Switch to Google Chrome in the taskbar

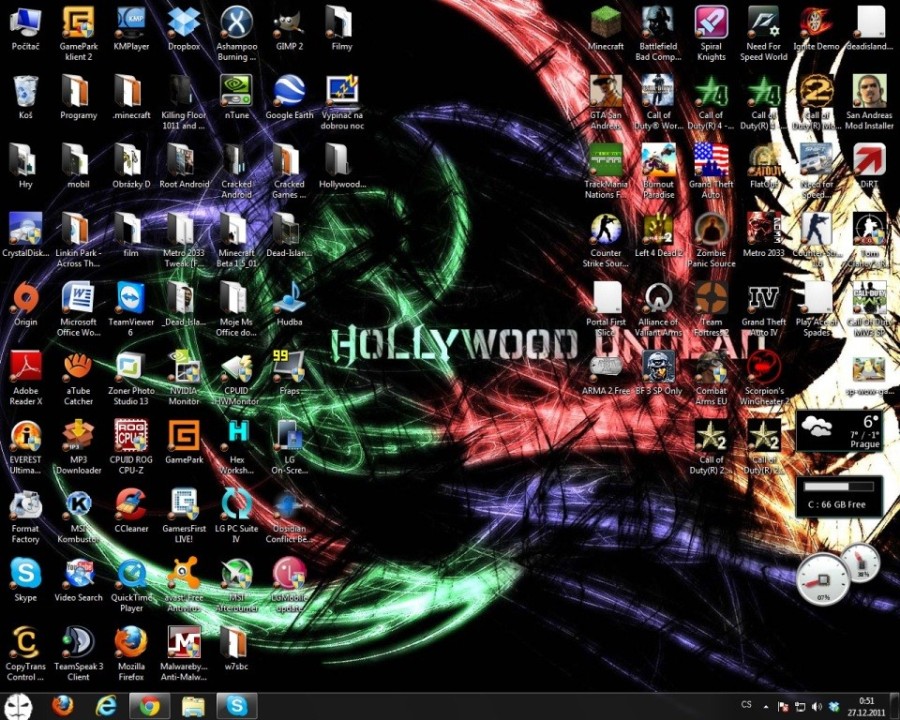pyautogui.click(x=149, y=706)
